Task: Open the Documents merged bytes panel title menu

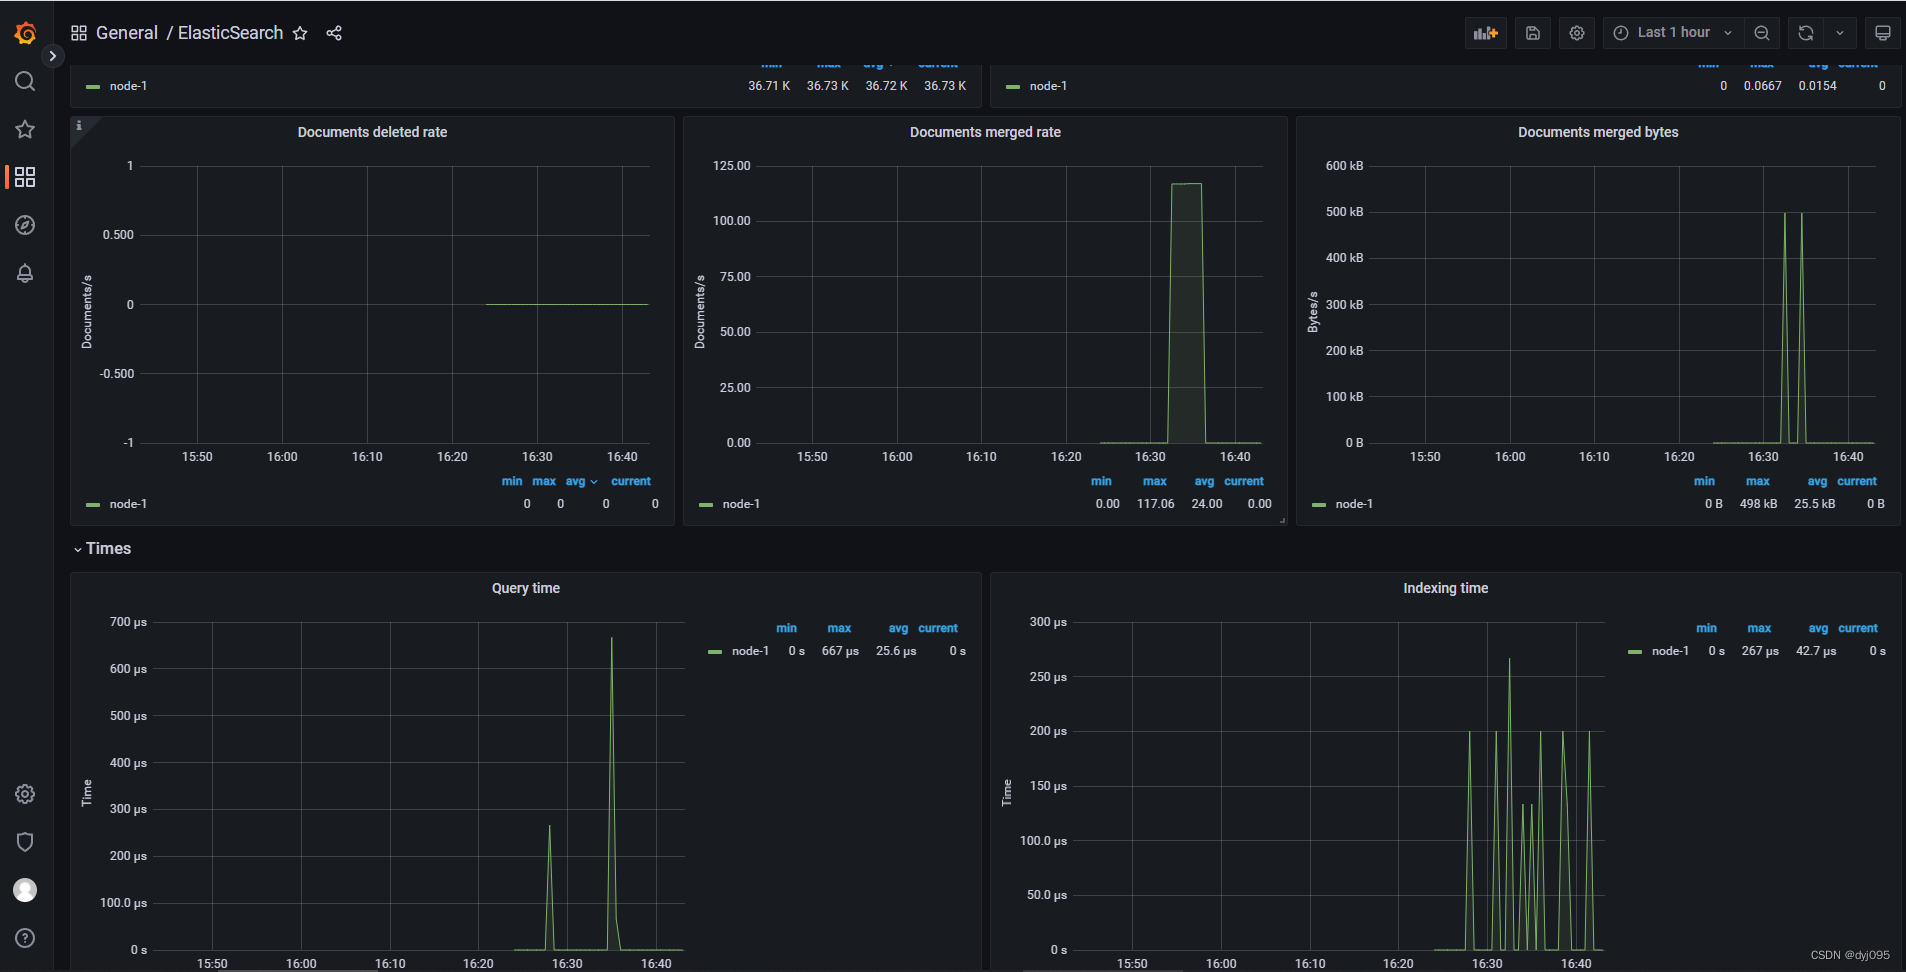Action: 1596,131
